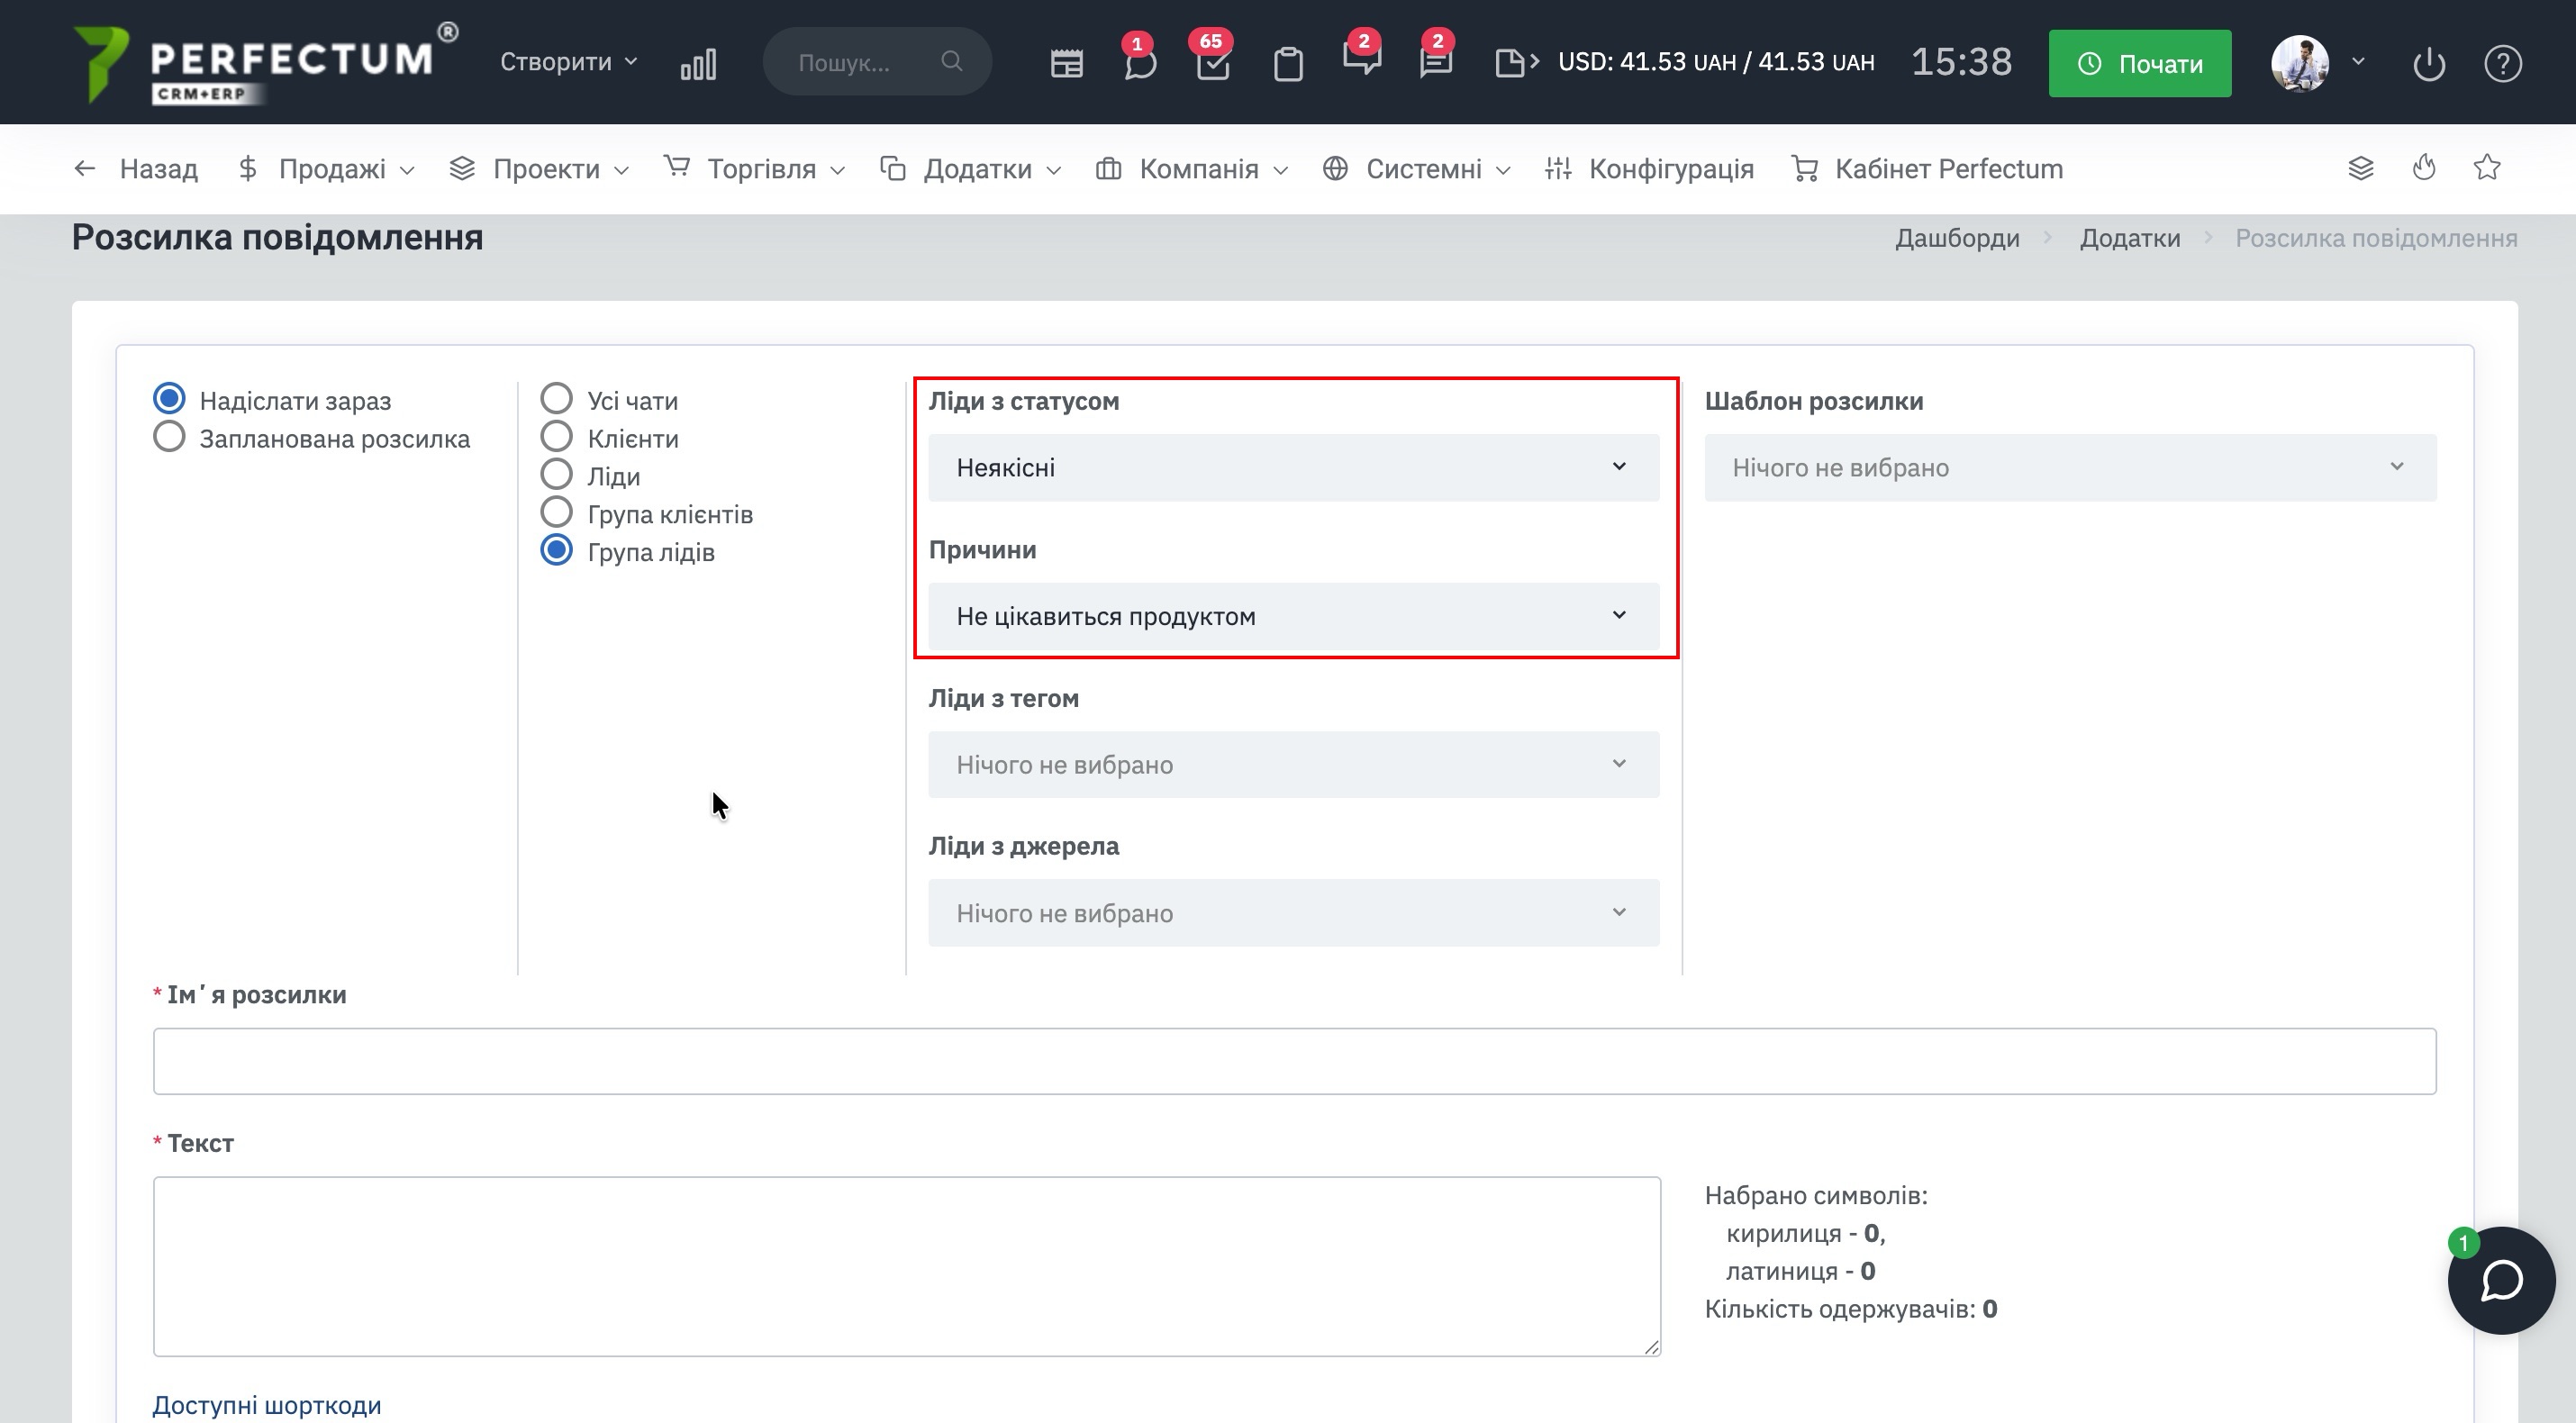Expand the Шаблон розсилки dropdown

(2070, 468)
